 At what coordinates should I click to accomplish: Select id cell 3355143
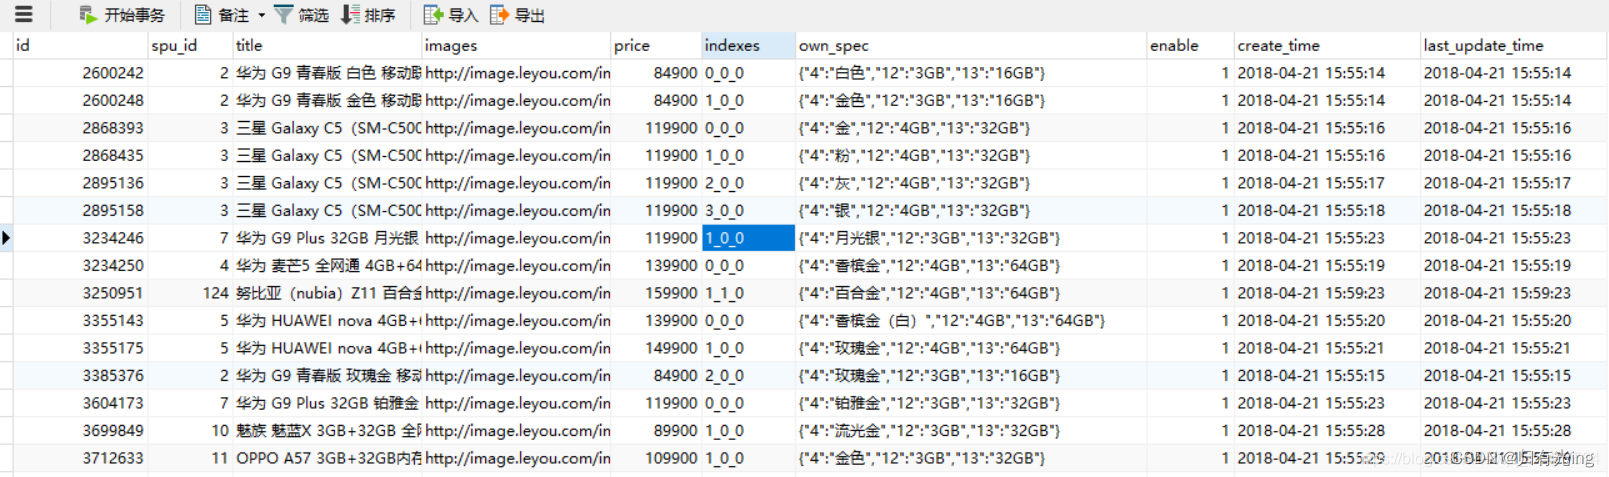tap(81, 320)
